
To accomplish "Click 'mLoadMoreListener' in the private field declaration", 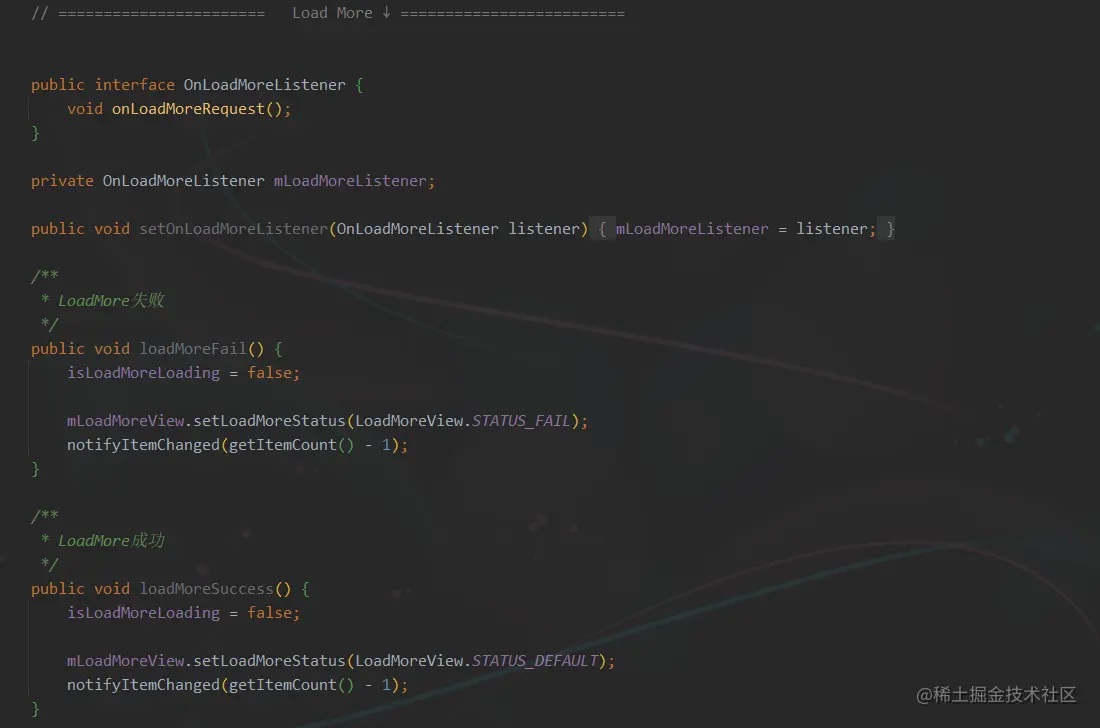I will coord(349,181).
